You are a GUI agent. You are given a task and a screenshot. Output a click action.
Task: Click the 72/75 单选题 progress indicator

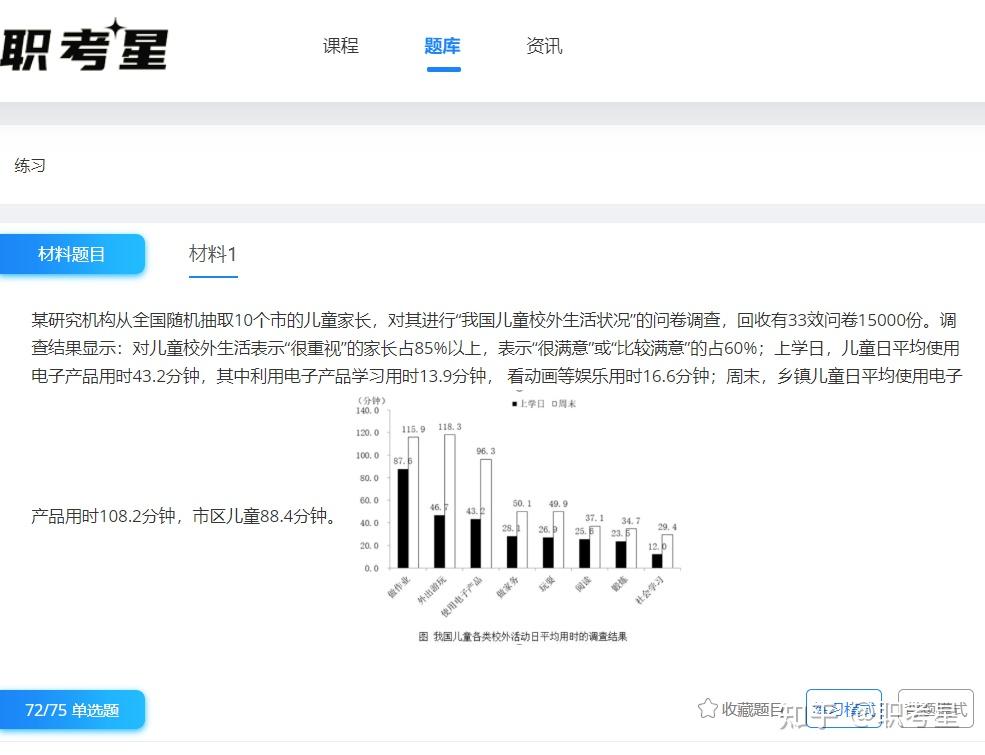tap(72, 709)
